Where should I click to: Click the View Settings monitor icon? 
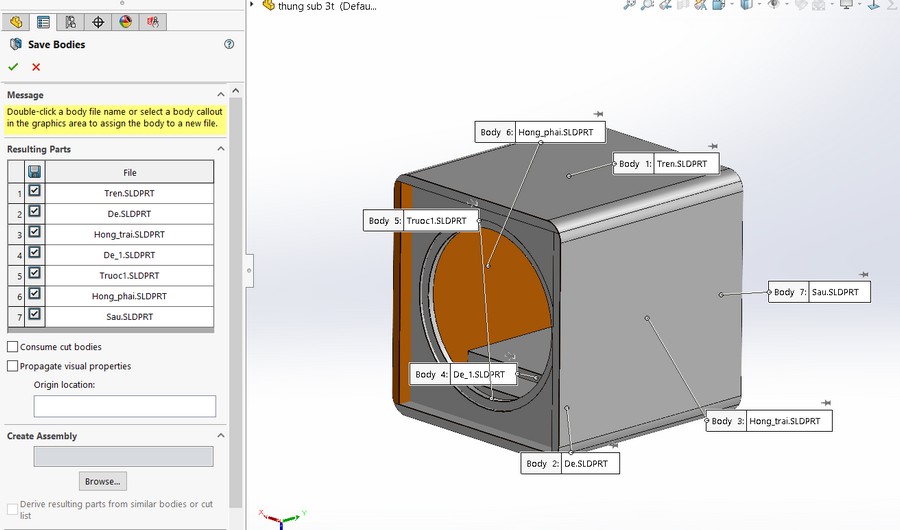coord(847,5)
